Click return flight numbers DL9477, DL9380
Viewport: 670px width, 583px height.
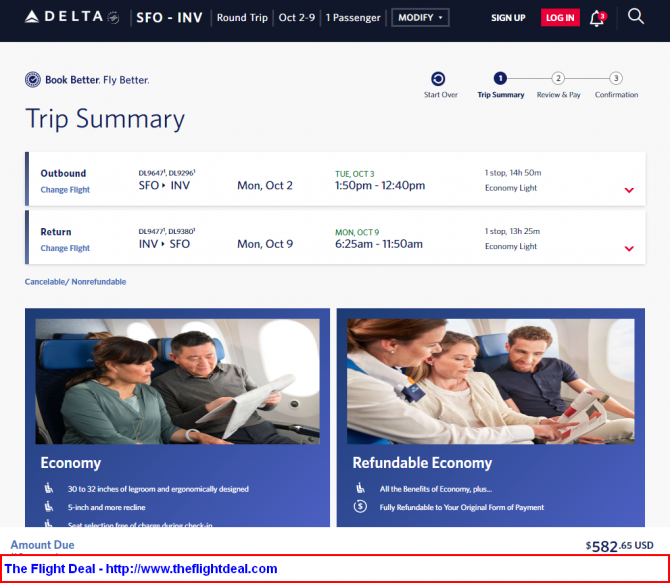167,231
